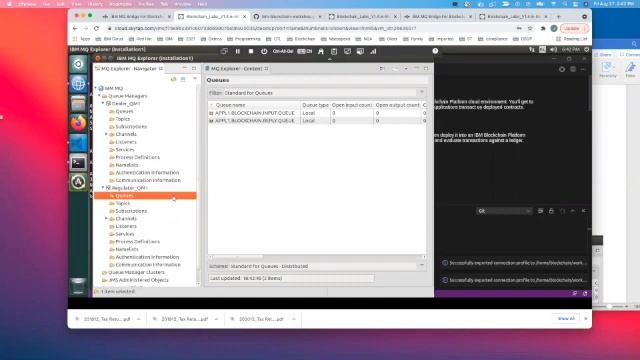Open the blue VS Code launcher icon
Image resolution: width=640 pixels, height=360 pixels.
(78, 143)
